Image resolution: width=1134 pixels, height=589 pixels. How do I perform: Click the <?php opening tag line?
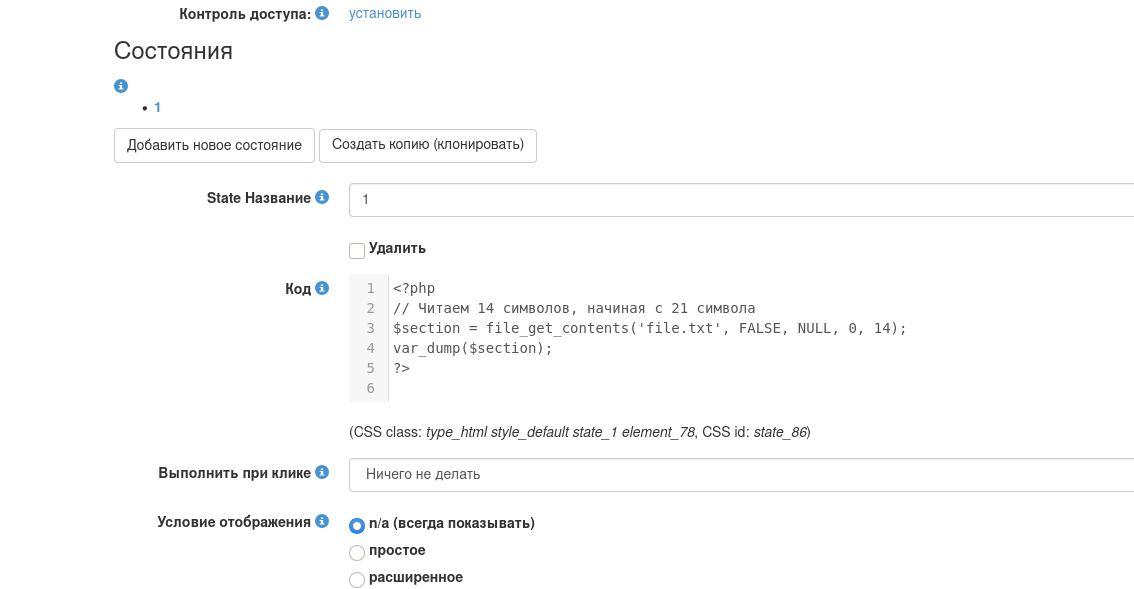[x=414, y=288]
